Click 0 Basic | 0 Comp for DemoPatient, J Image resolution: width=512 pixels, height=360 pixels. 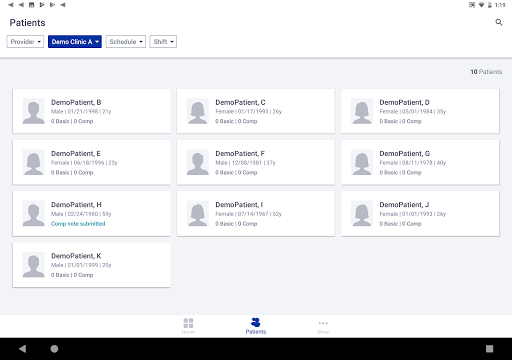[400, 224]
